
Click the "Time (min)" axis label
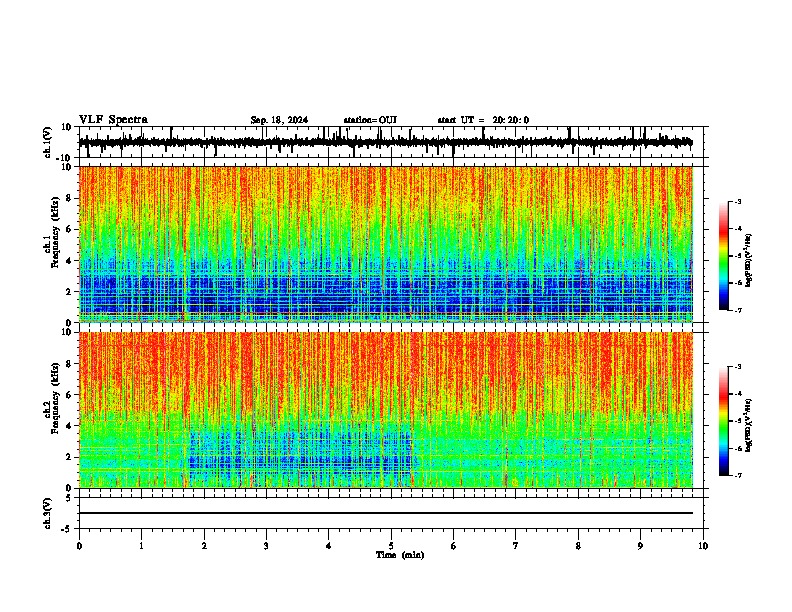(x=400, y=555)
